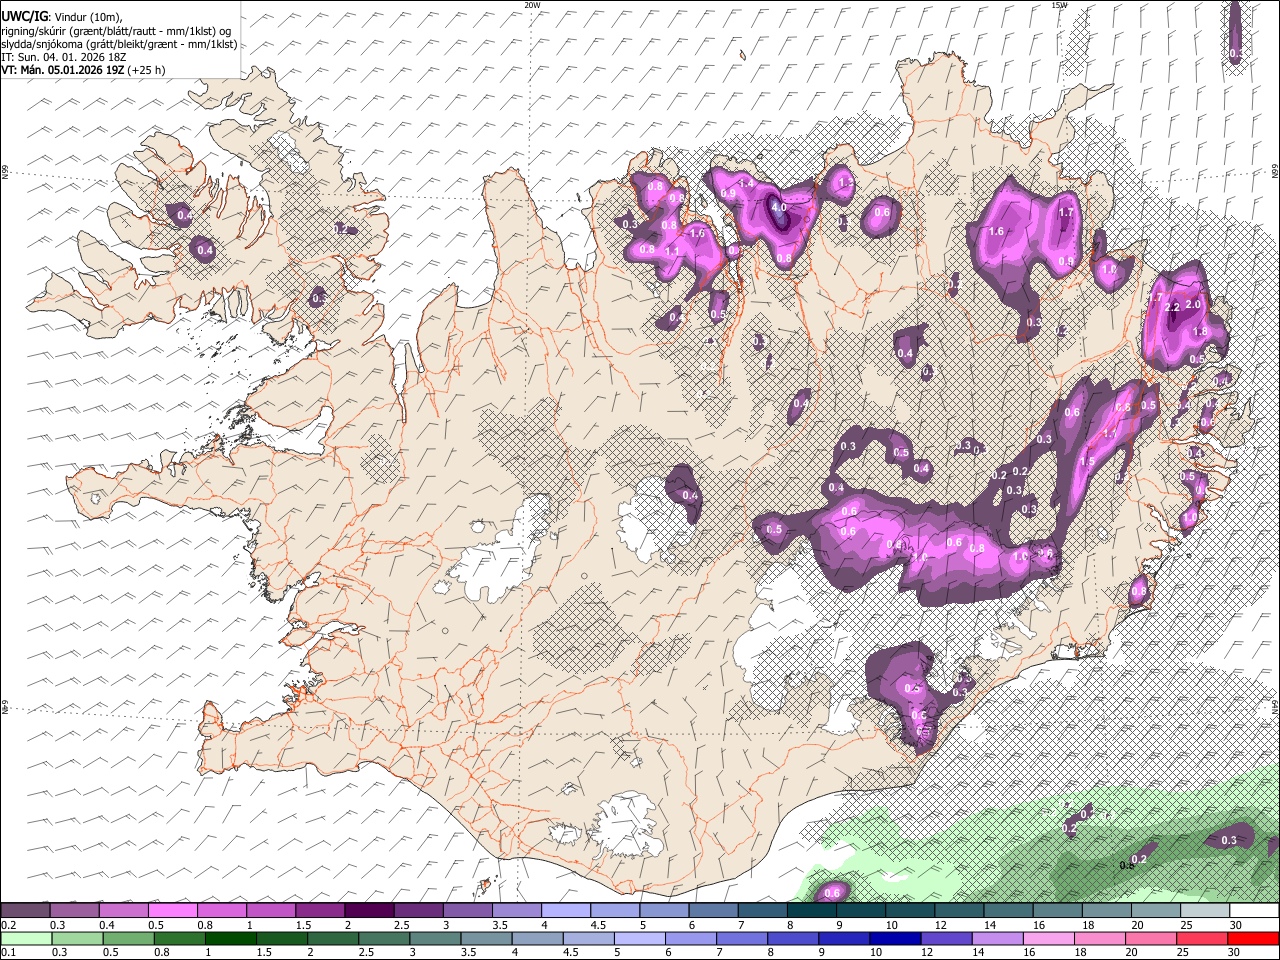
Task: Select the "30" label in the bottom legend row
Action: tap(1234, 952)
